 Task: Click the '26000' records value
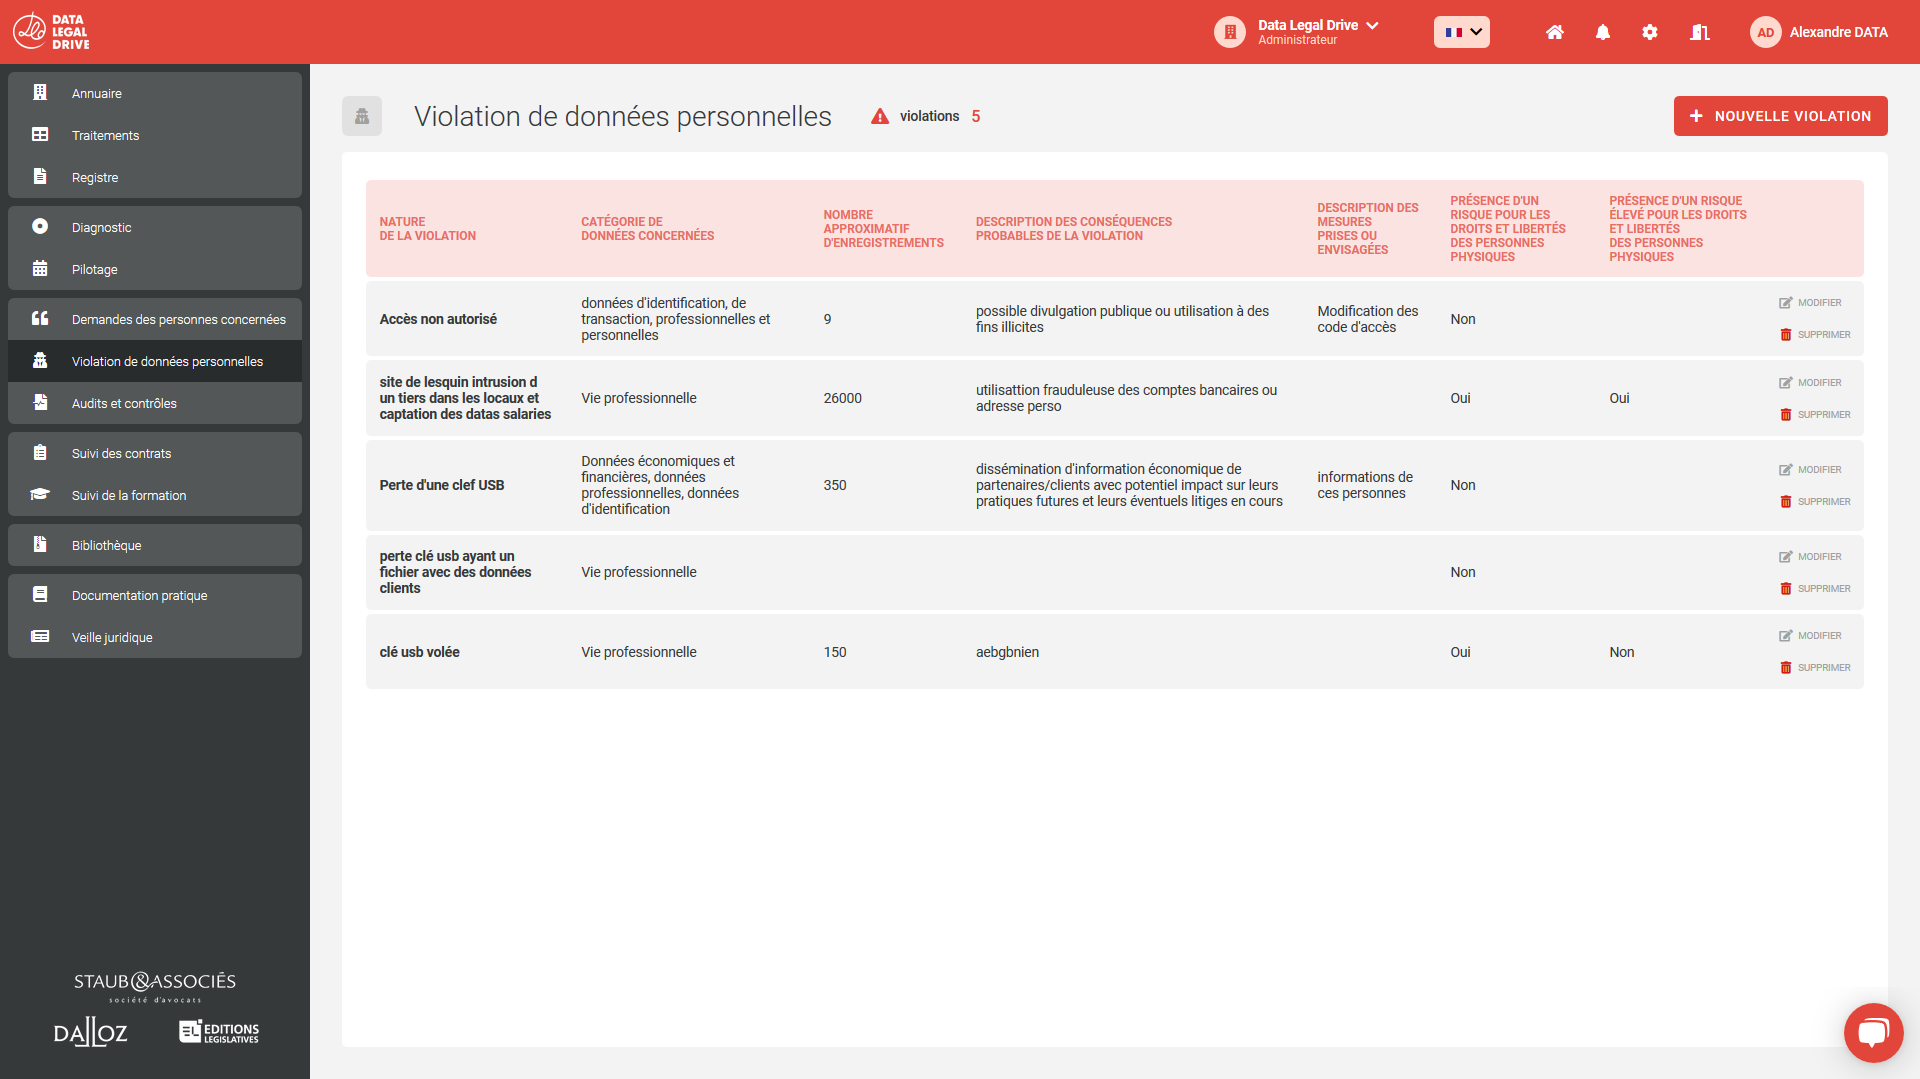pyautogui.click(x=843, y=398)
